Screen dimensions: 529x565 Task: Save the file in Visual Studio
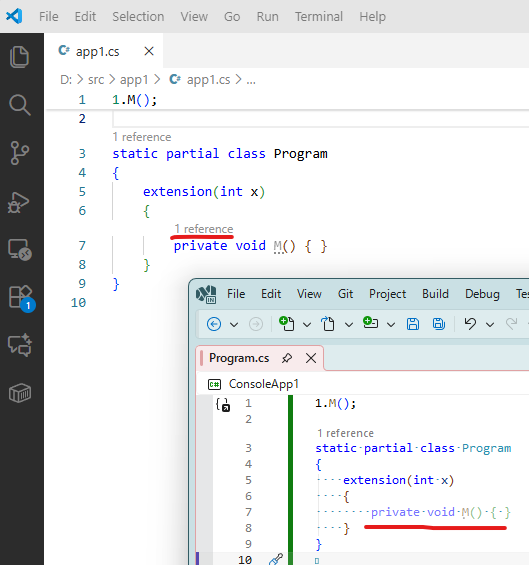[413, 324]
